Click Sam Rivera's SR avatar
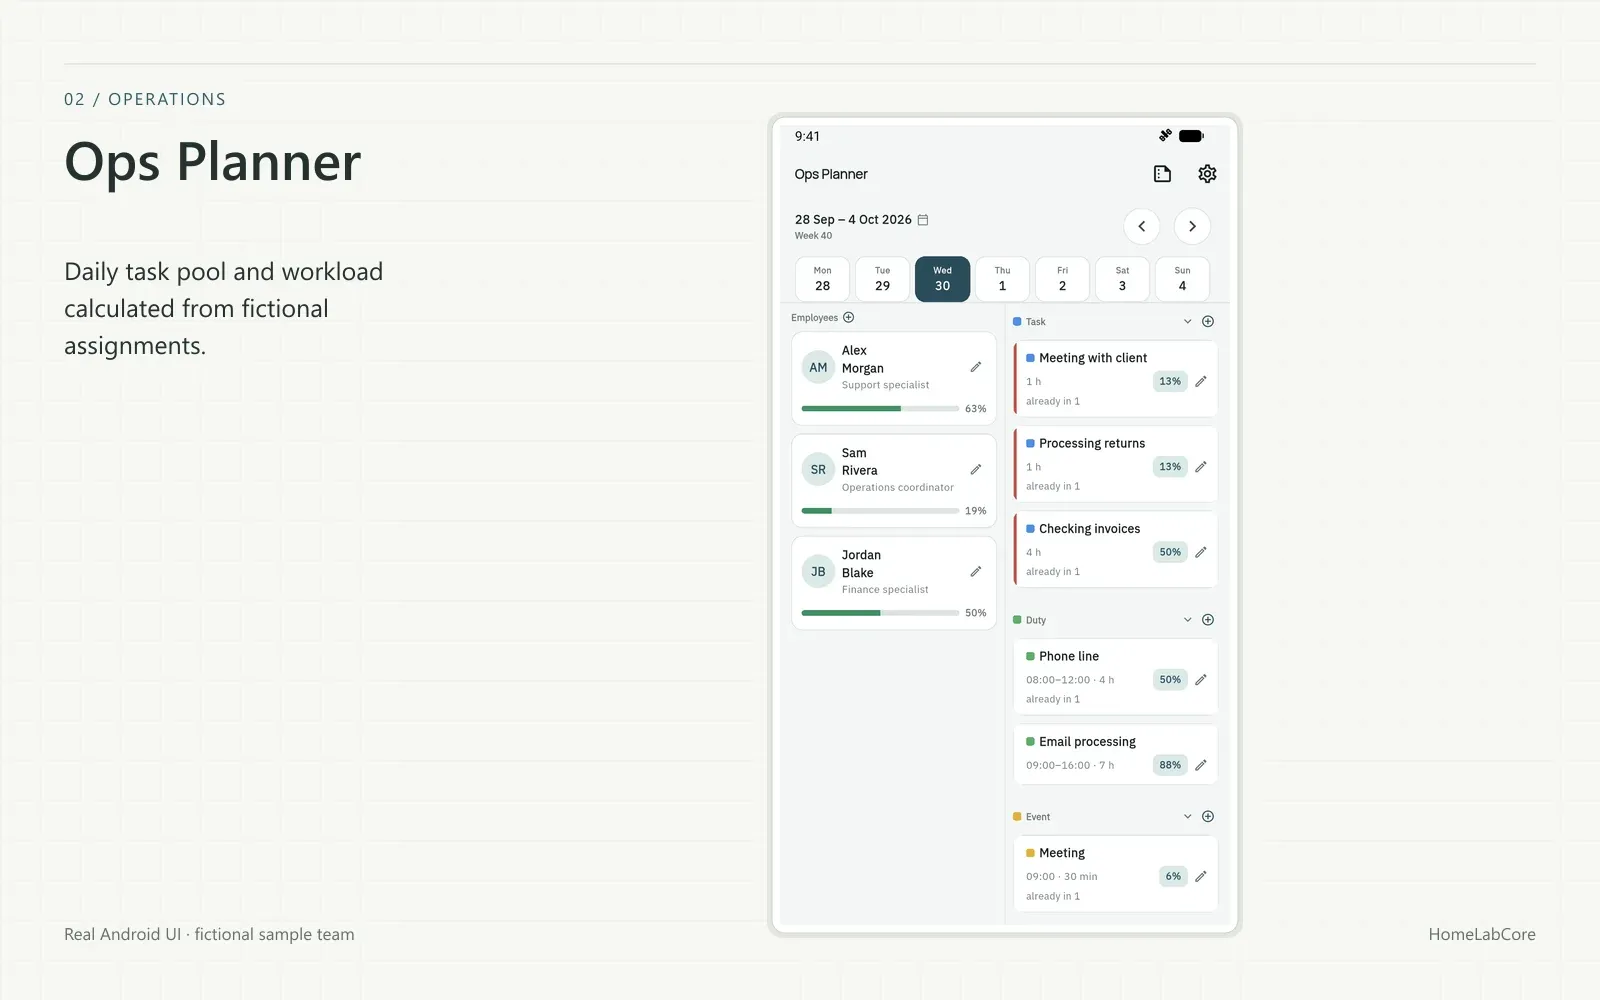Screen dimensions: 1600x1000 click(x=818, y=470)
